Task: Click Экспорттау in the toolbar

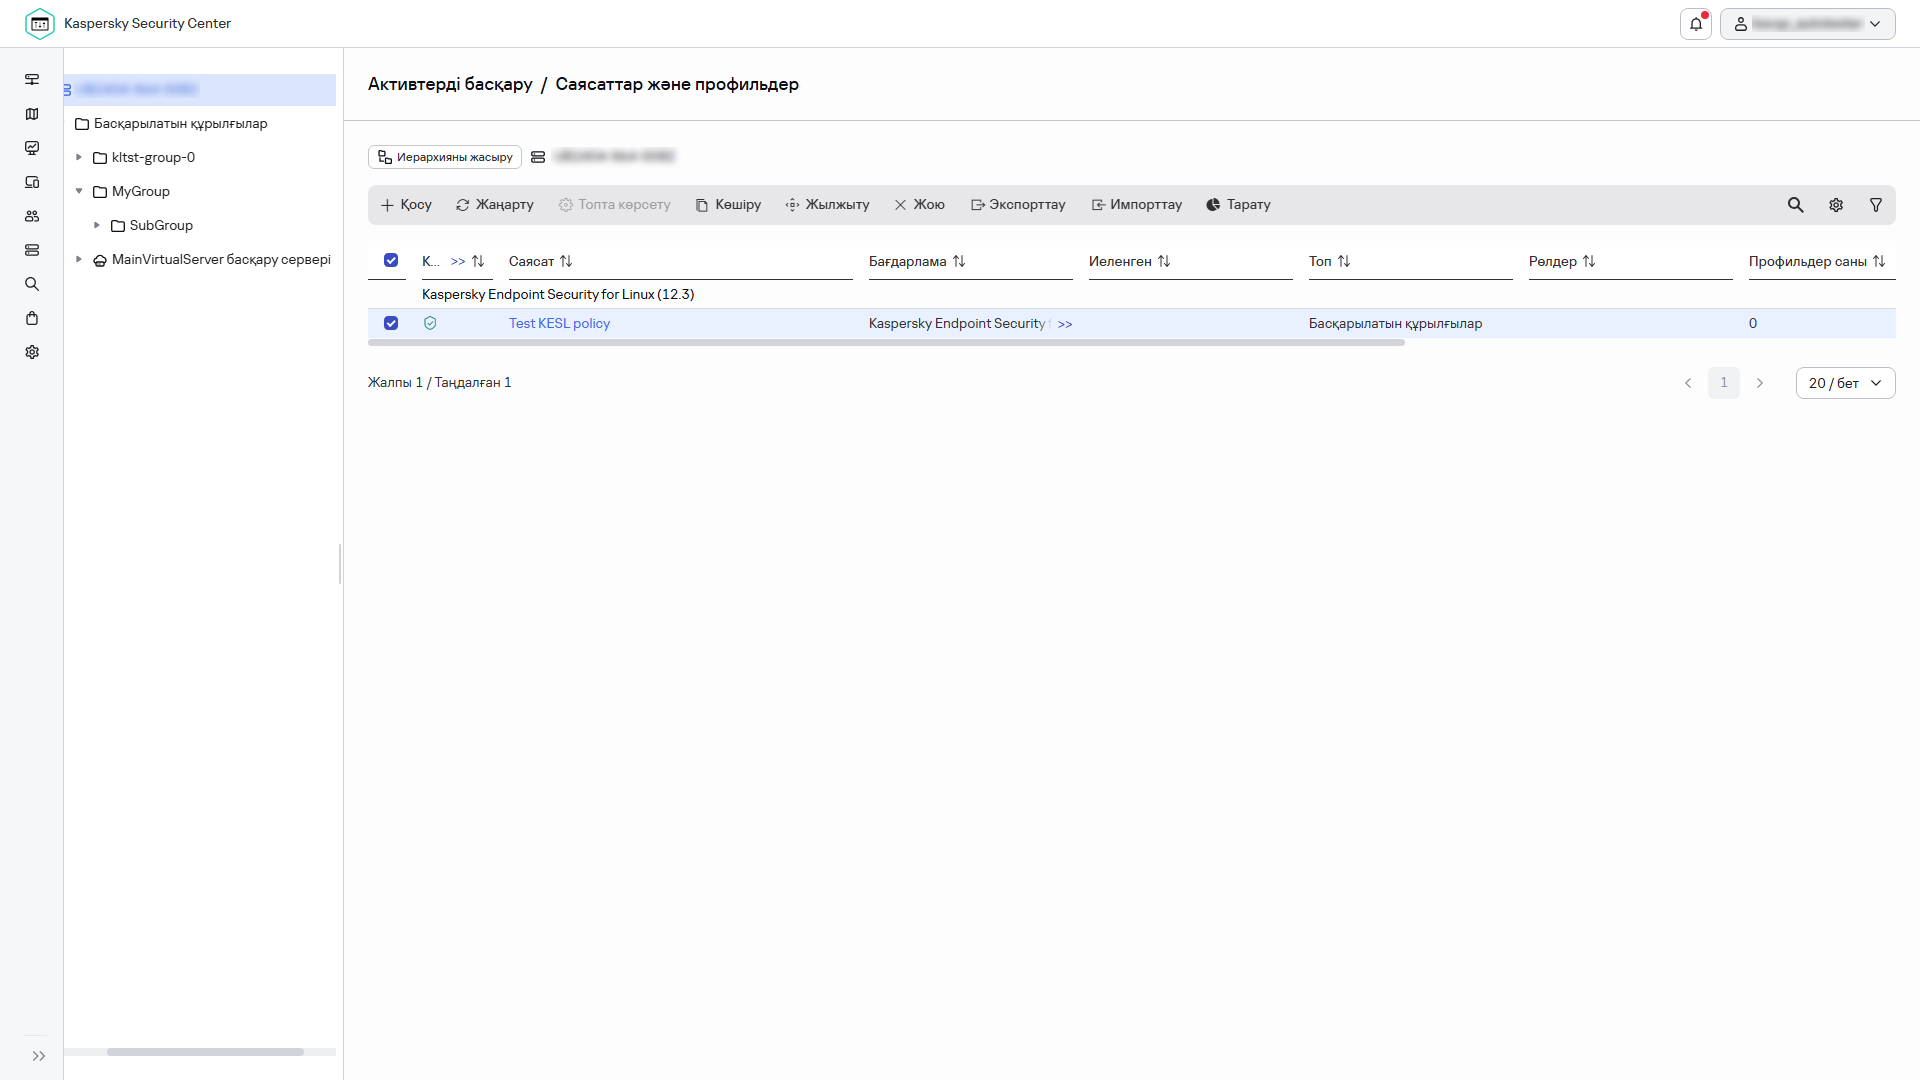Action: pos(1018,205)
